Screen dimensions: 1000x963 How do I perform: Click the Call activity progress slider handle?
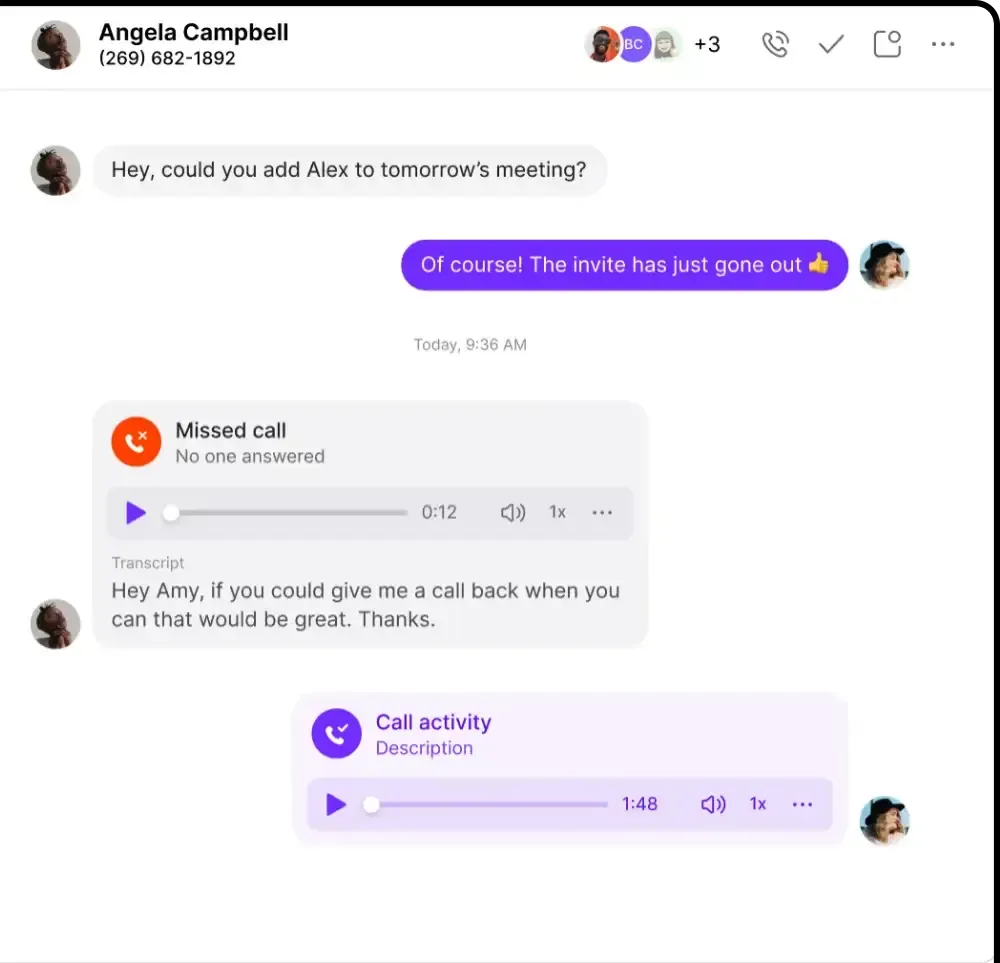371,805
